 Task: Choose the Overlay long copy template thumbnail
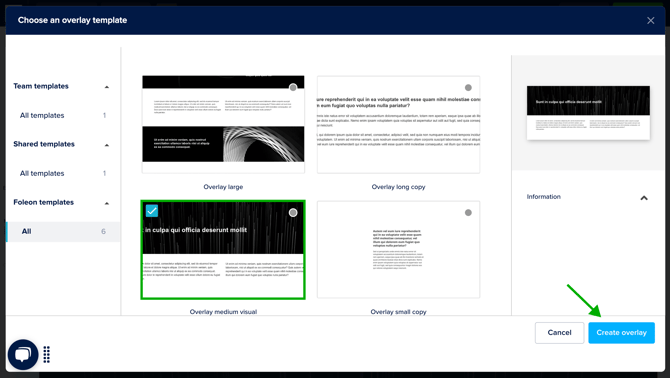tap(398, 124)
